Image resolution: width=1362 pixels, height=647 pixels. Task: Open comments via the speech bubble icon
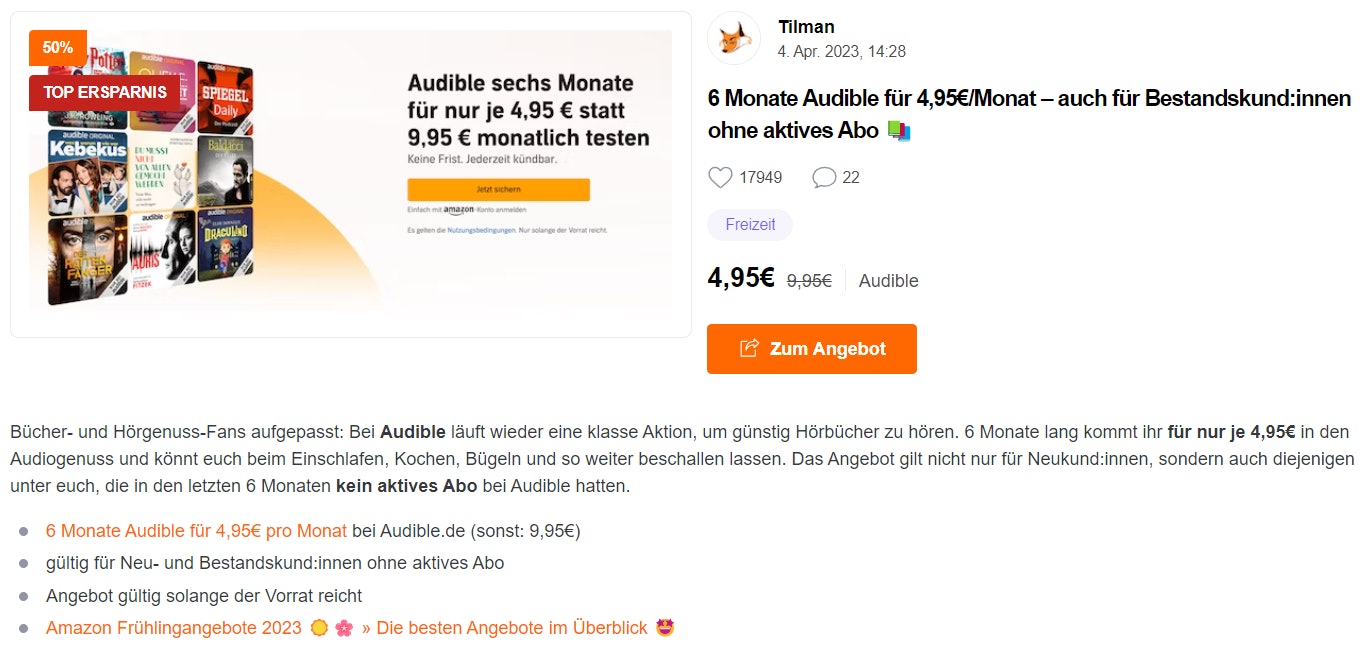824,177
